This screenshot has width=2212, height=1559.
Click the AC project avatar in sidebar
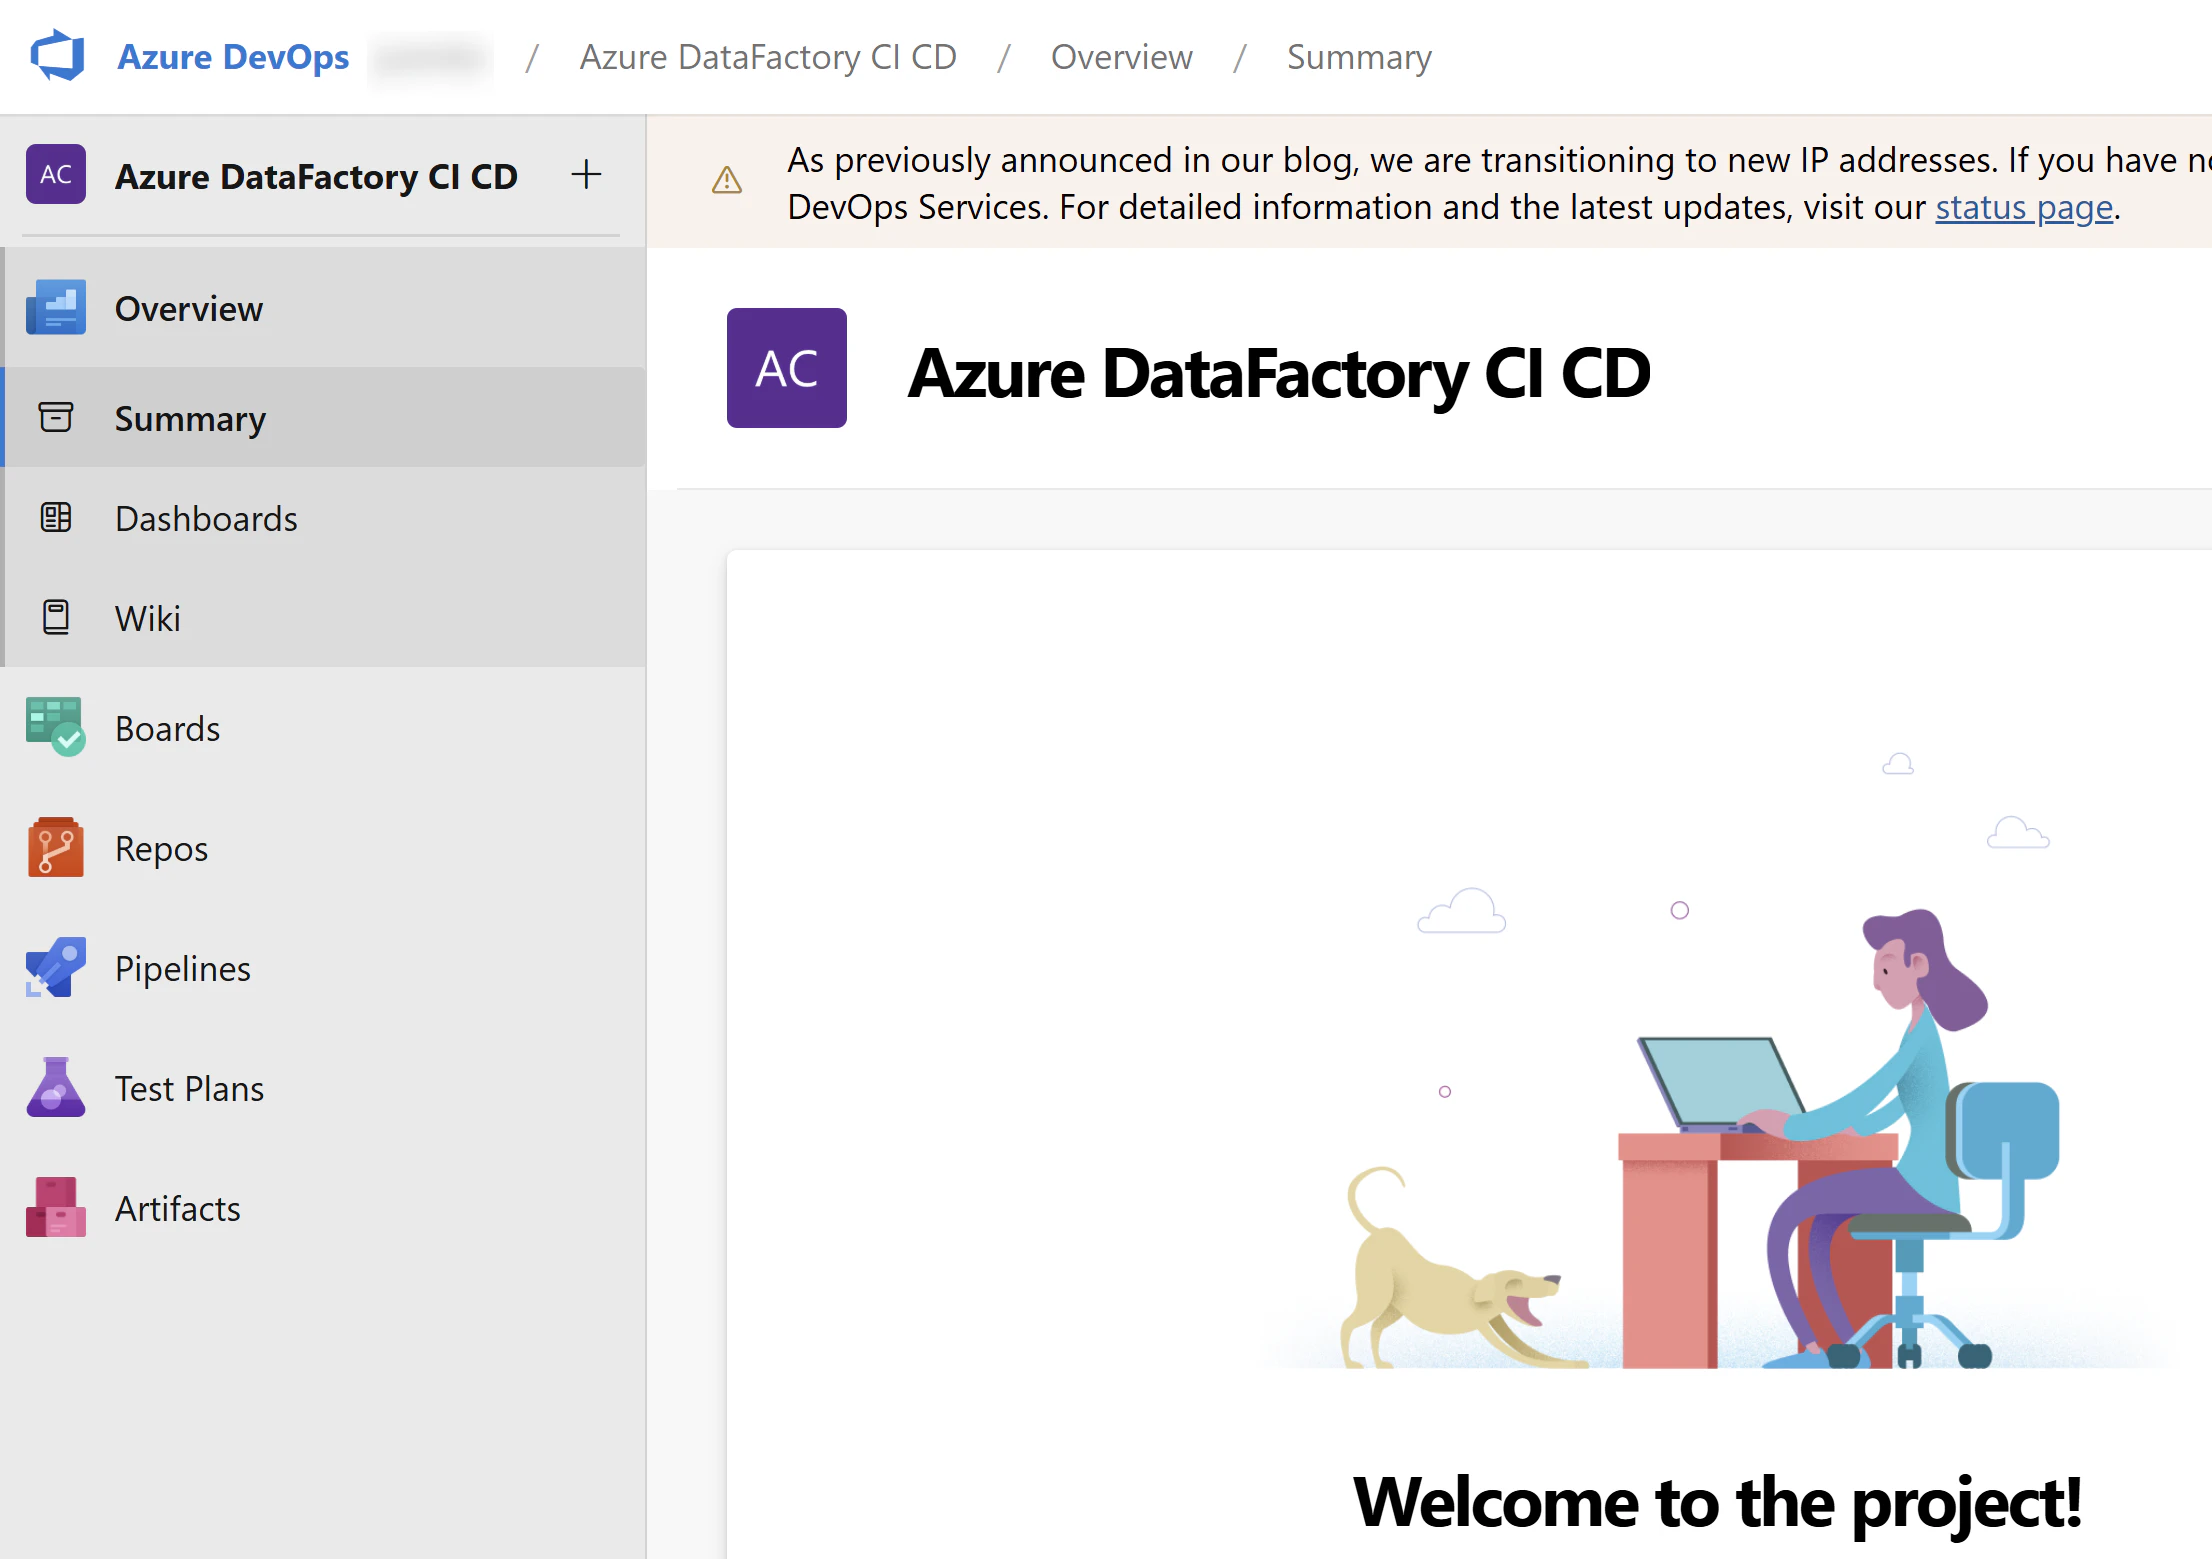point(56,175)
